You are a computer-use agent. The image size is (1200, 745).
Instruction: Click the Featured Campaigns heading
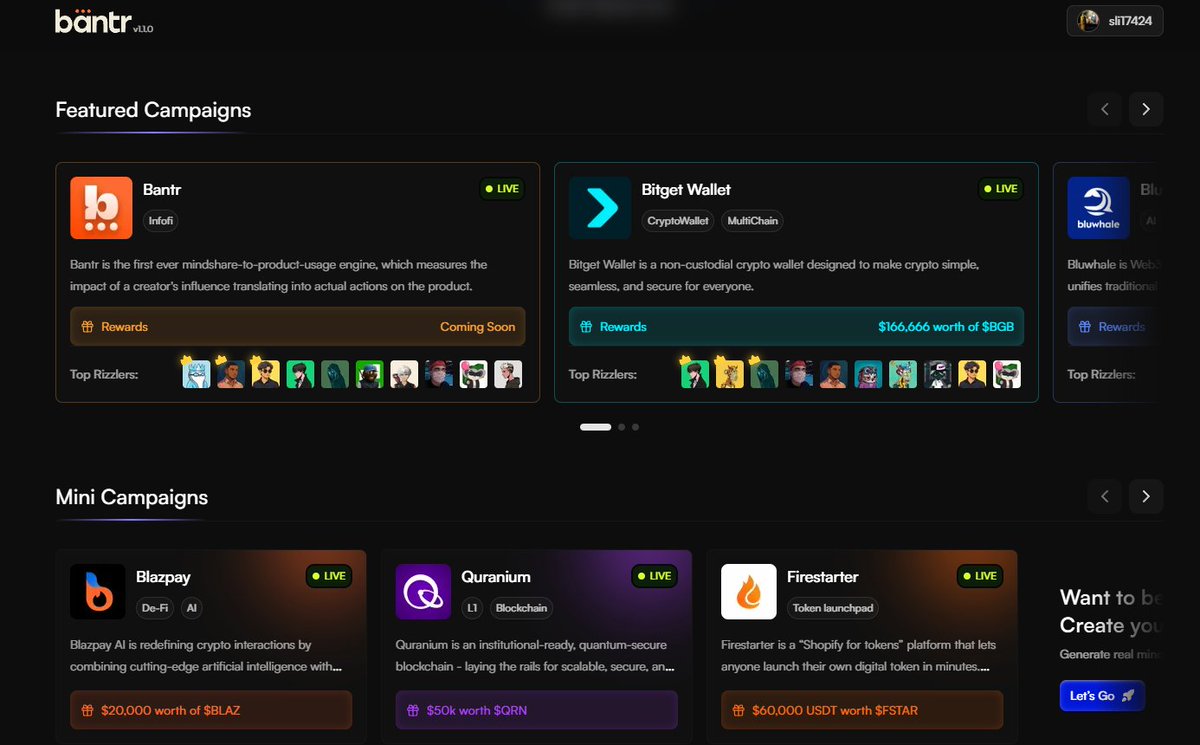[153, 110]
